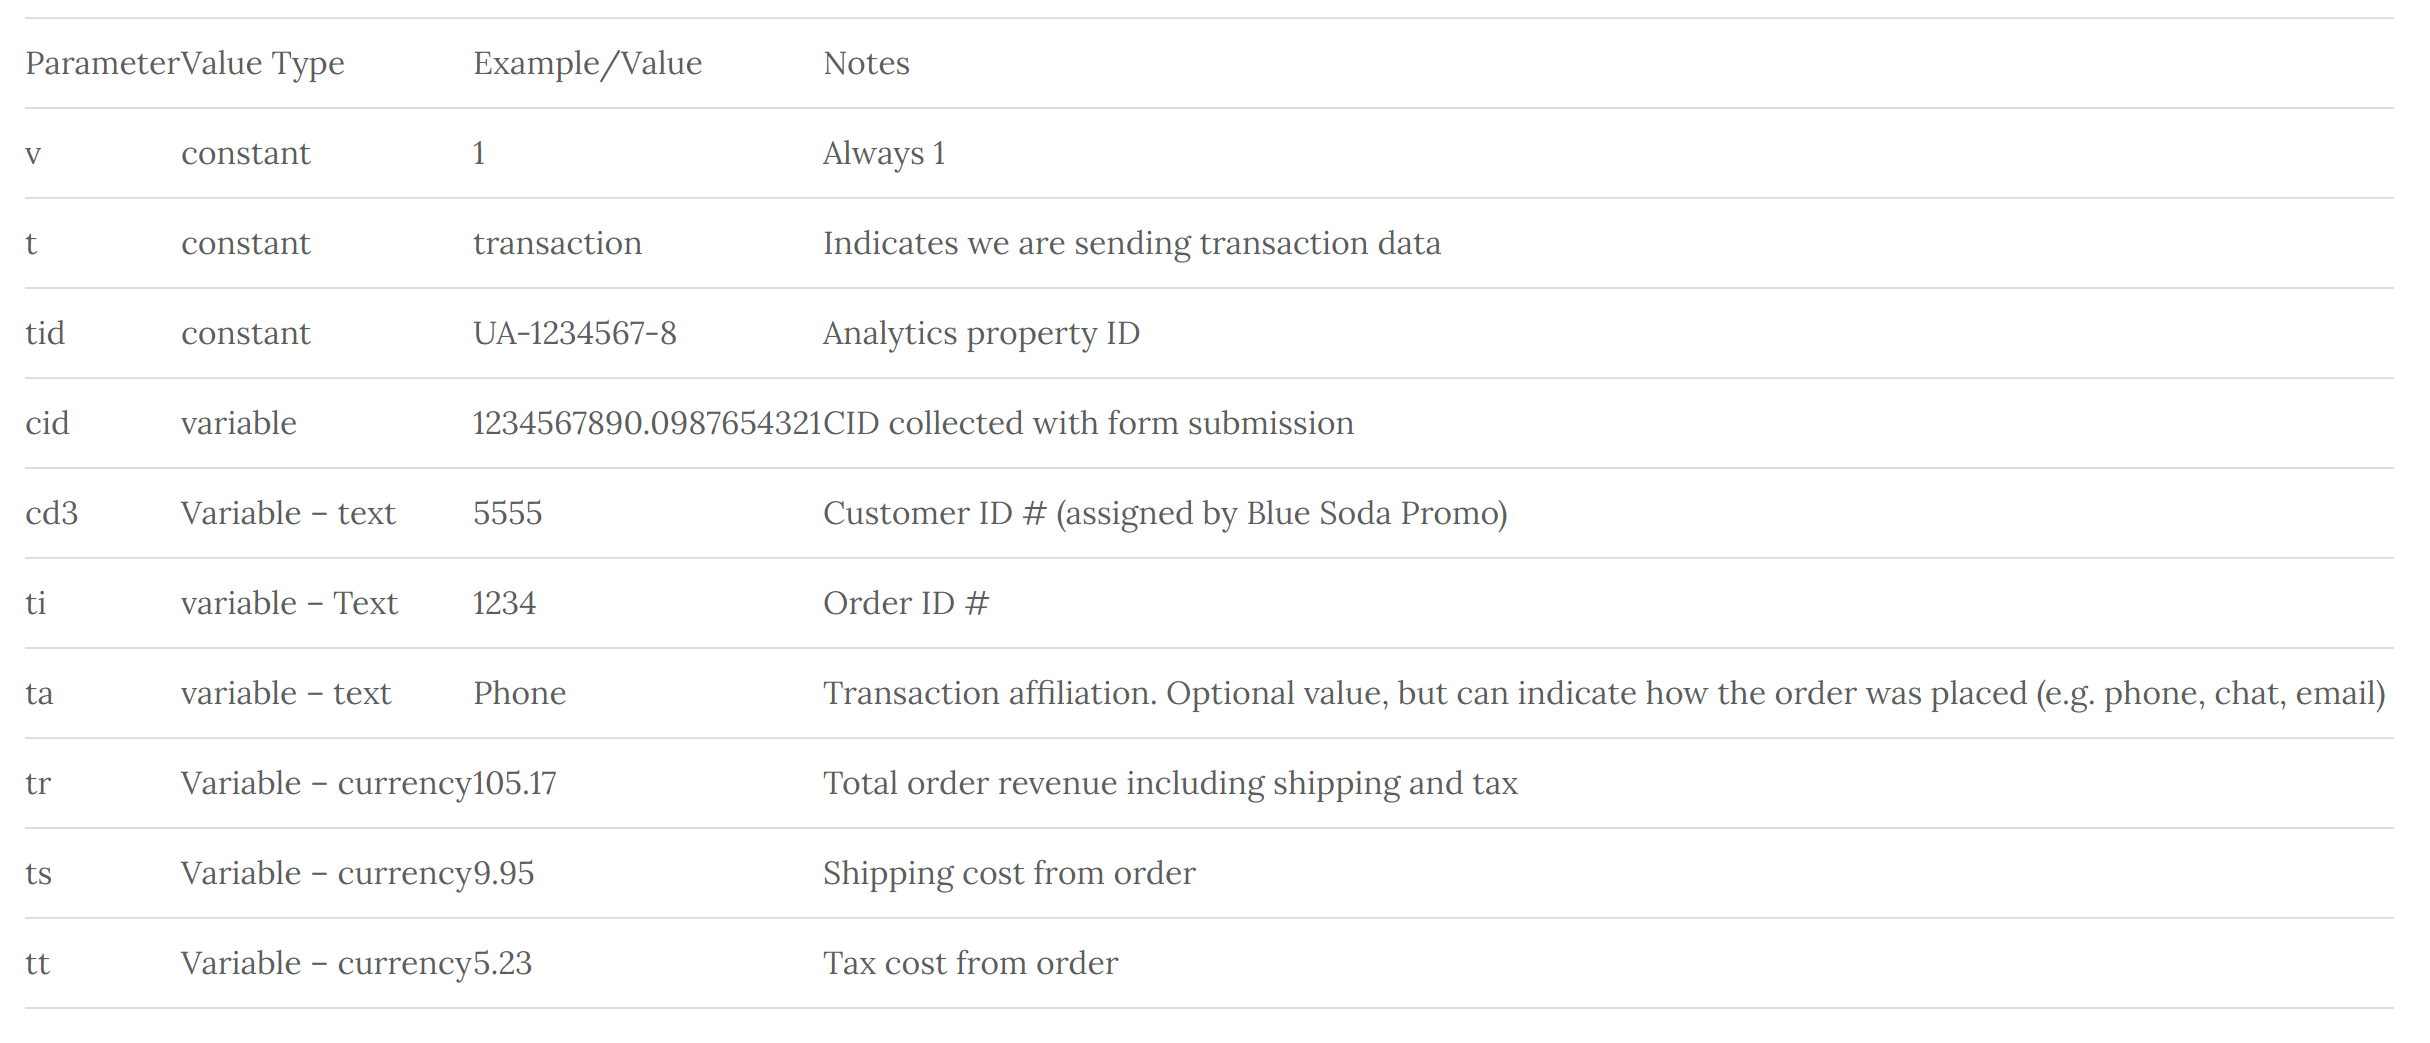This screenshot has height=1043, width=2430.
Task: Select the Shipping cost from order note
Action: point(1009,874)
